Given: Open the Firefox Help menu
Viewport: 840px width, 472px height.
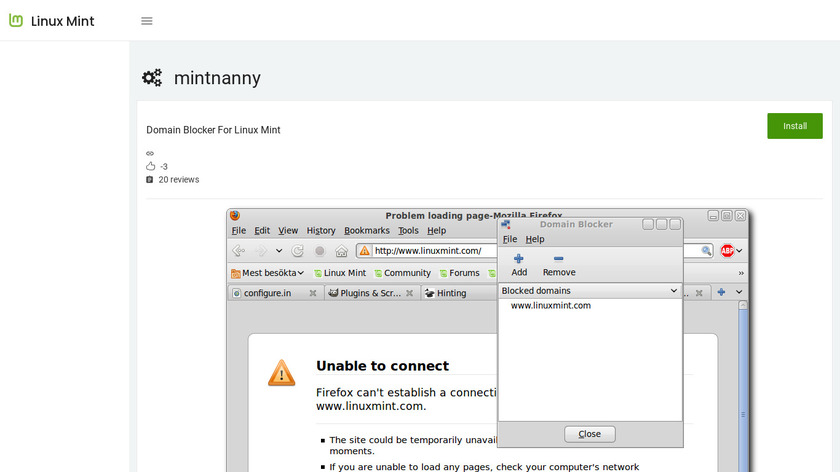Looking at the screenshot, I should (x=437, y=230).
